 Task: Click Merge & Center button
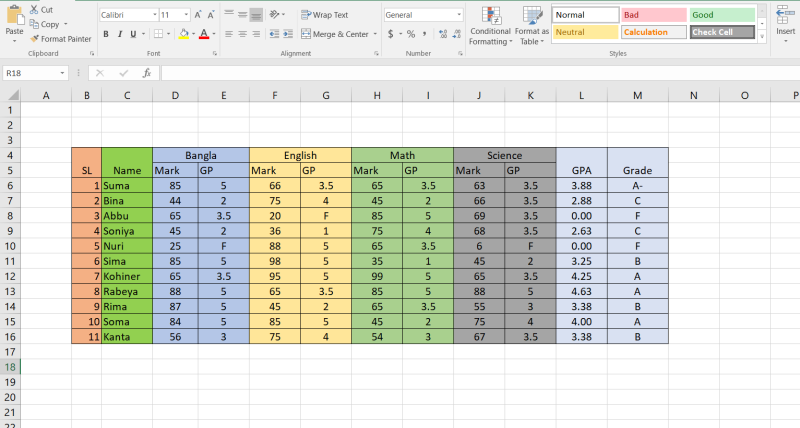(x=335, y=34)
